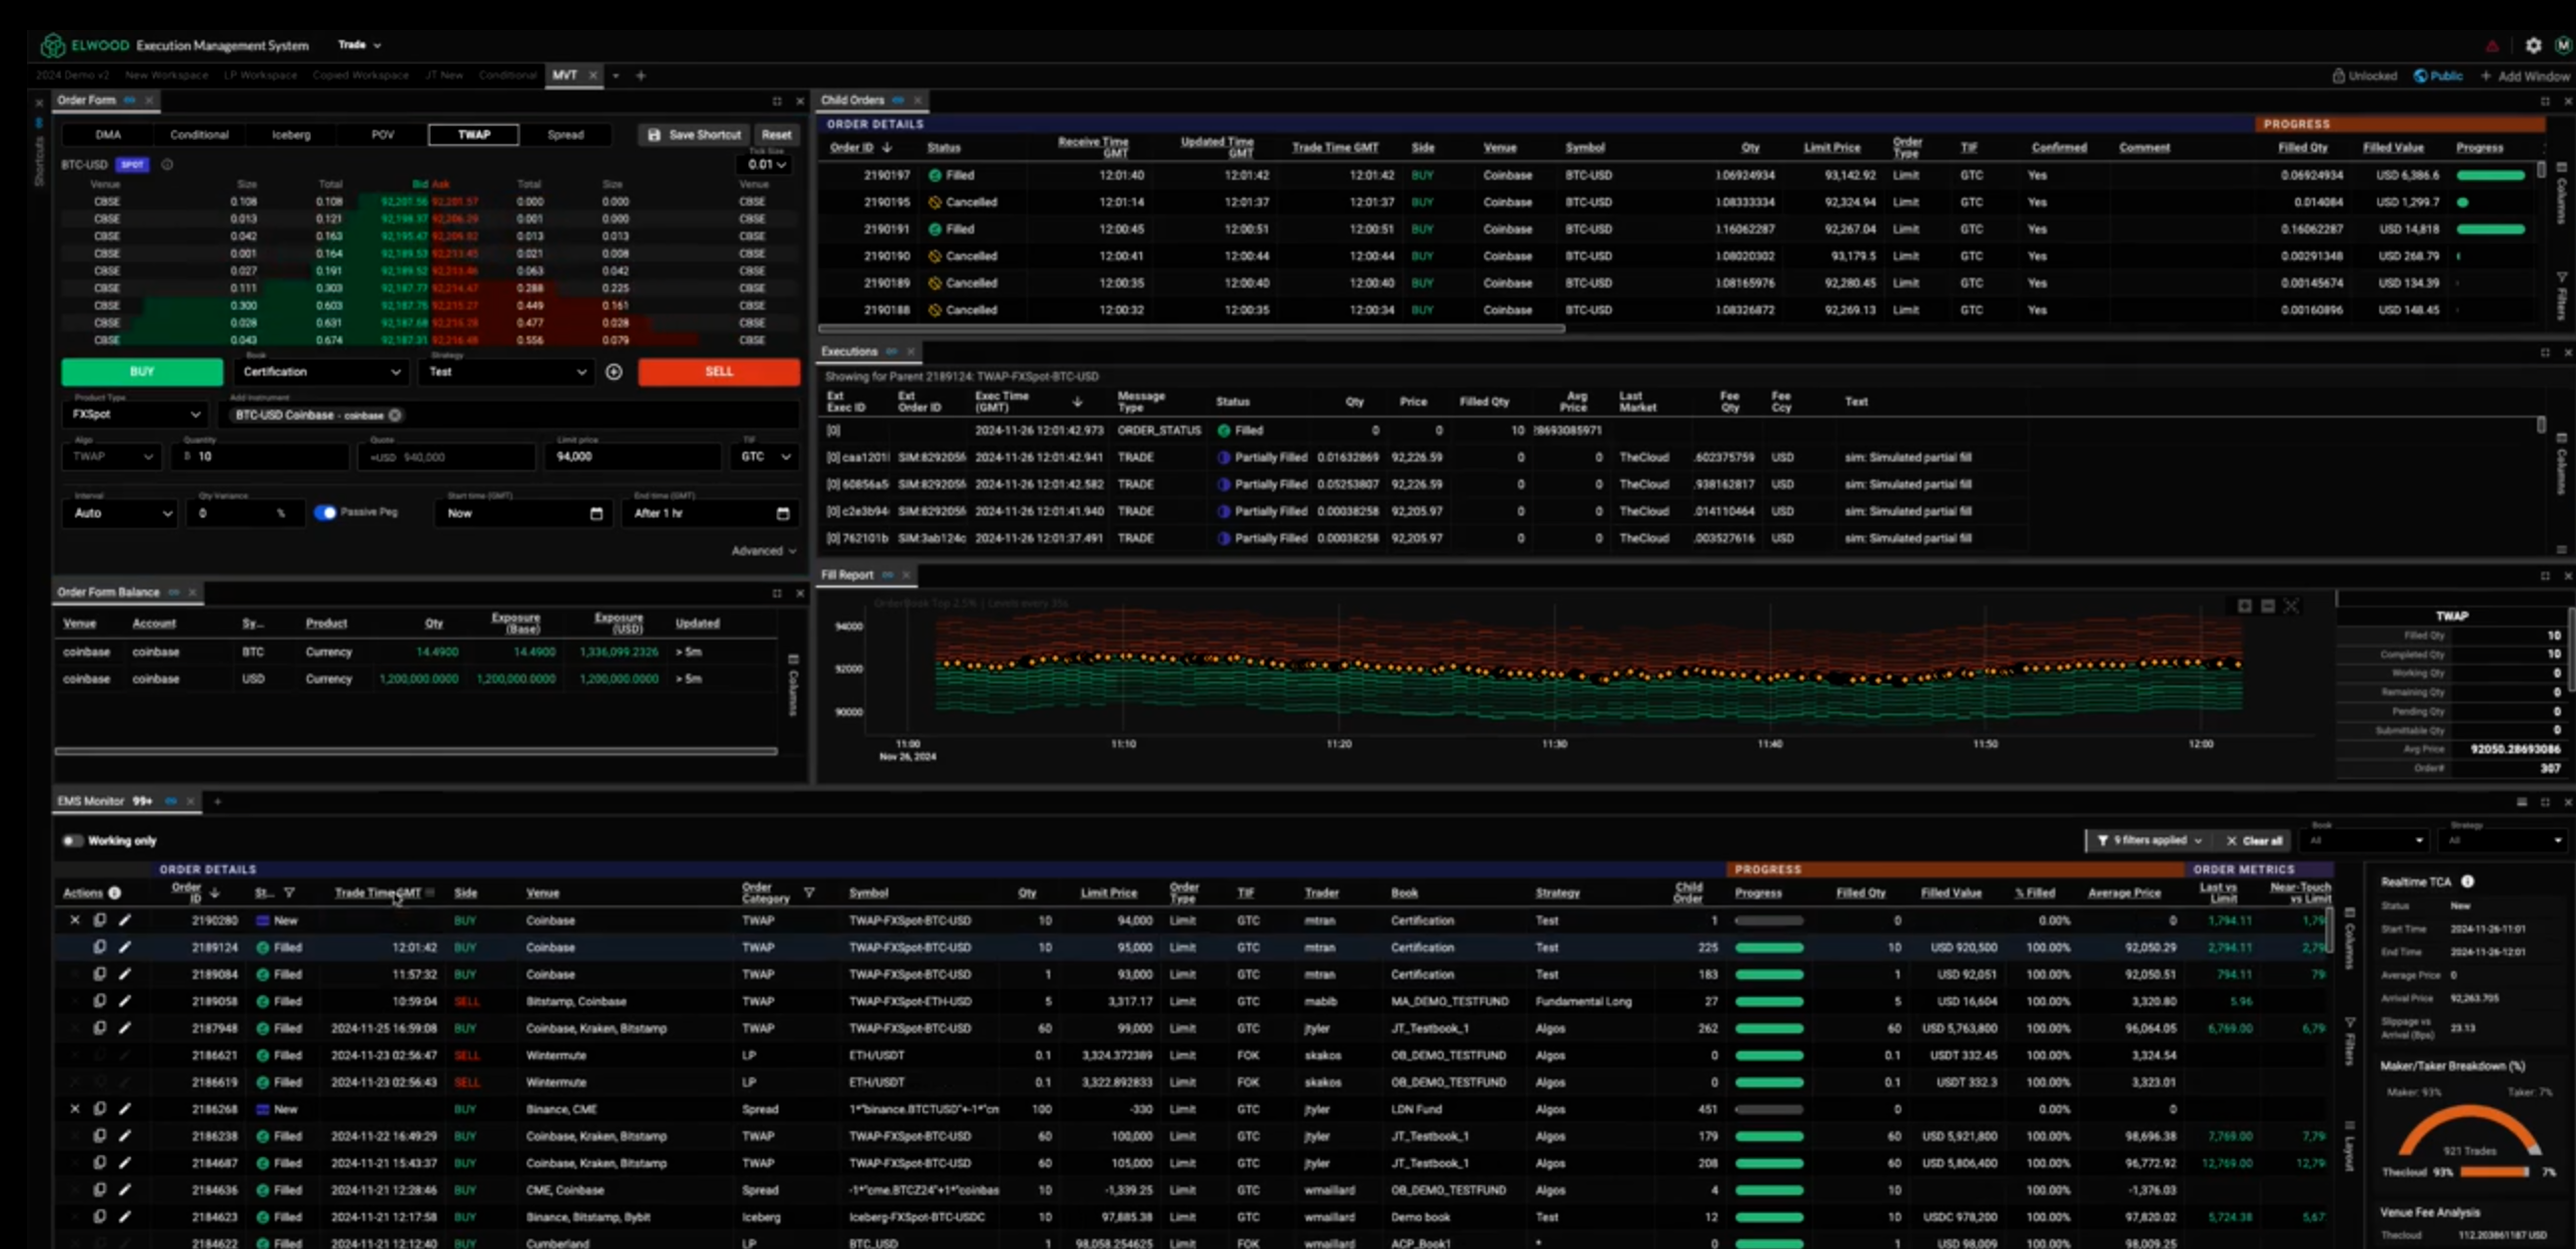Open the Certification book dropdown
This screenshot has height=1249, width=2576.
click(x=321, y=372)
